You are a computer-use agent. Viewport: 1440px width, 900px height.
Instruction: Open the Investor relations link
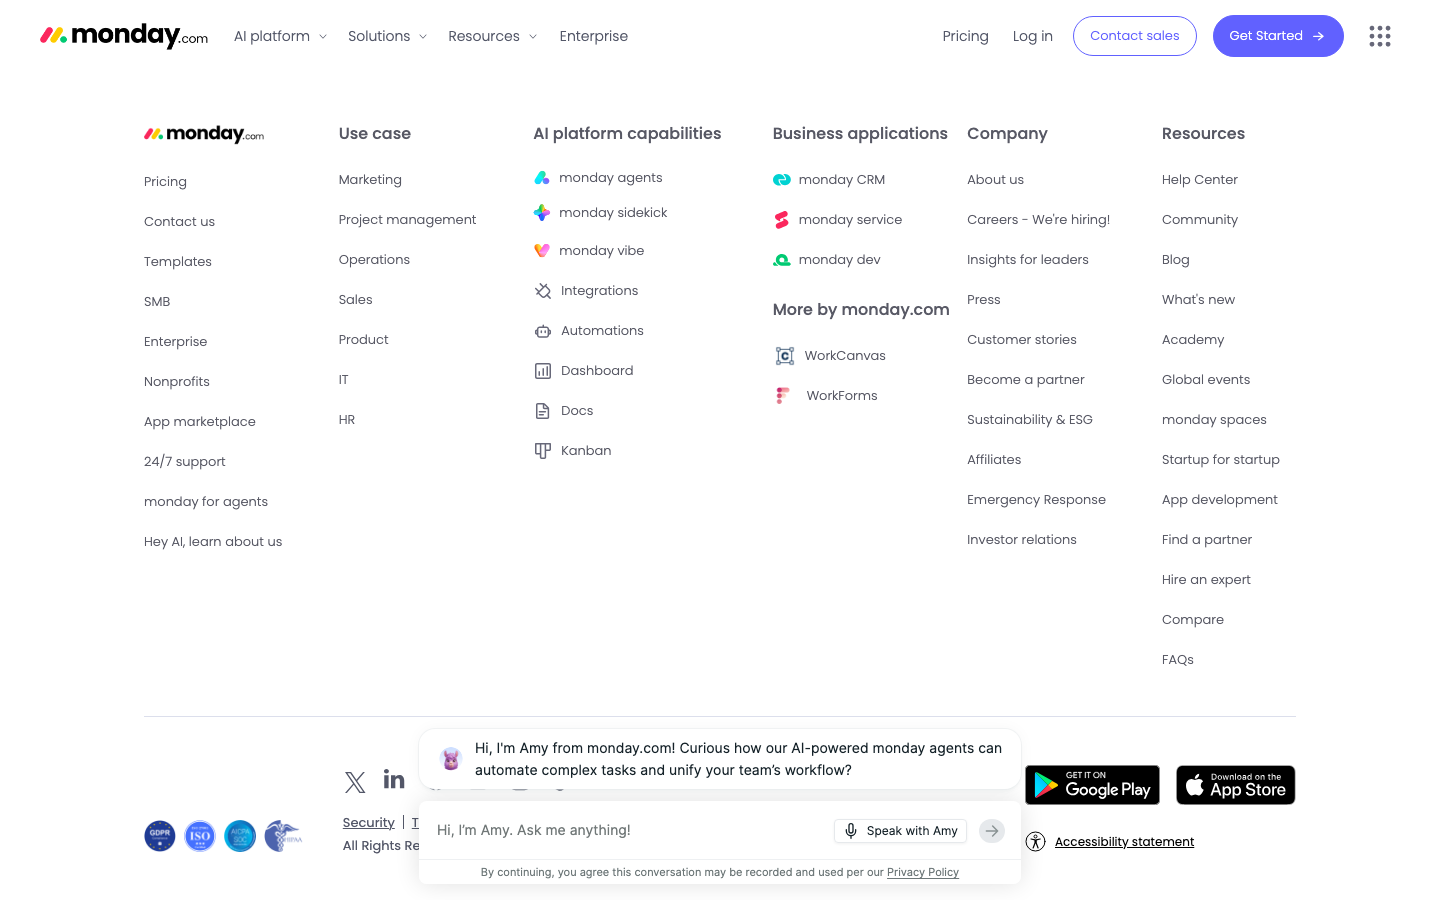point(1022,540)
